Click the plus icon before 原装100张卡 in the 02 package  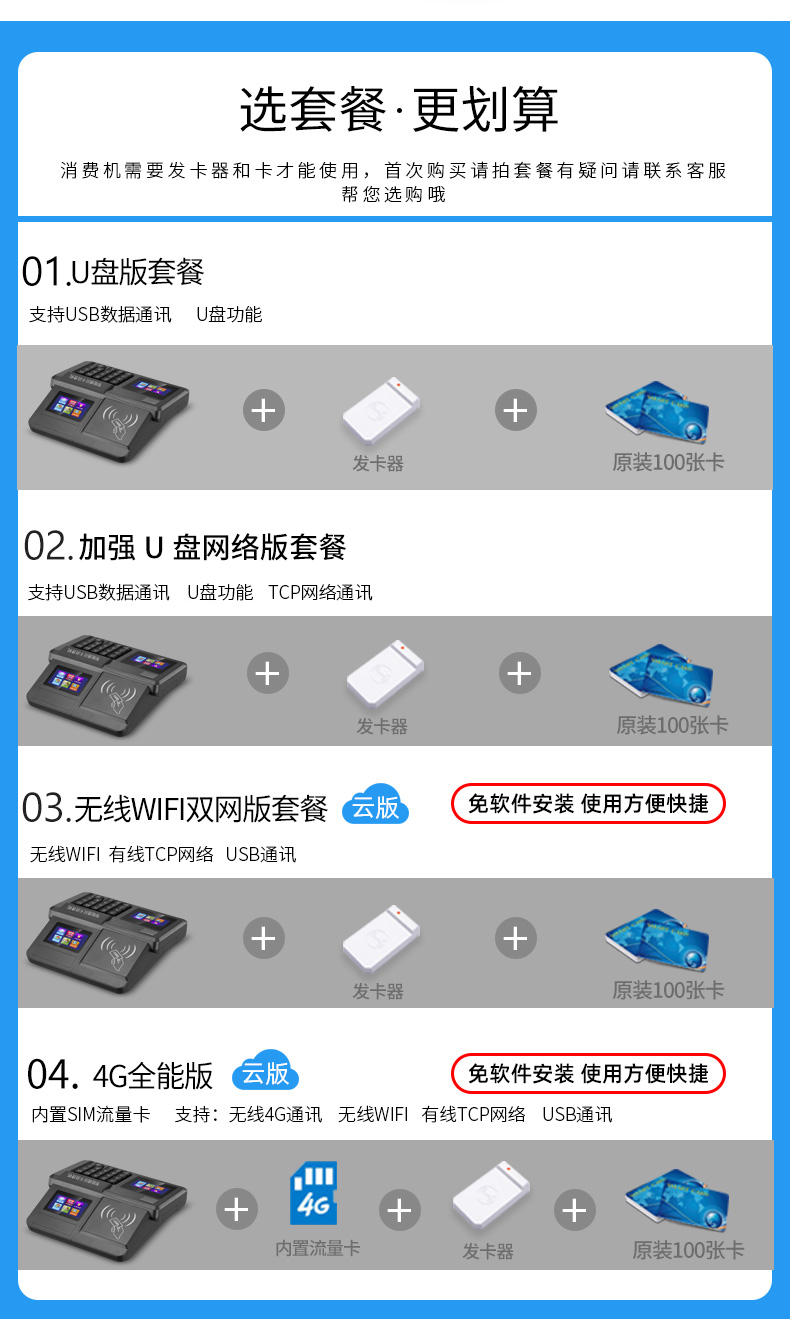pyautogui.click(x=519, y=674)
